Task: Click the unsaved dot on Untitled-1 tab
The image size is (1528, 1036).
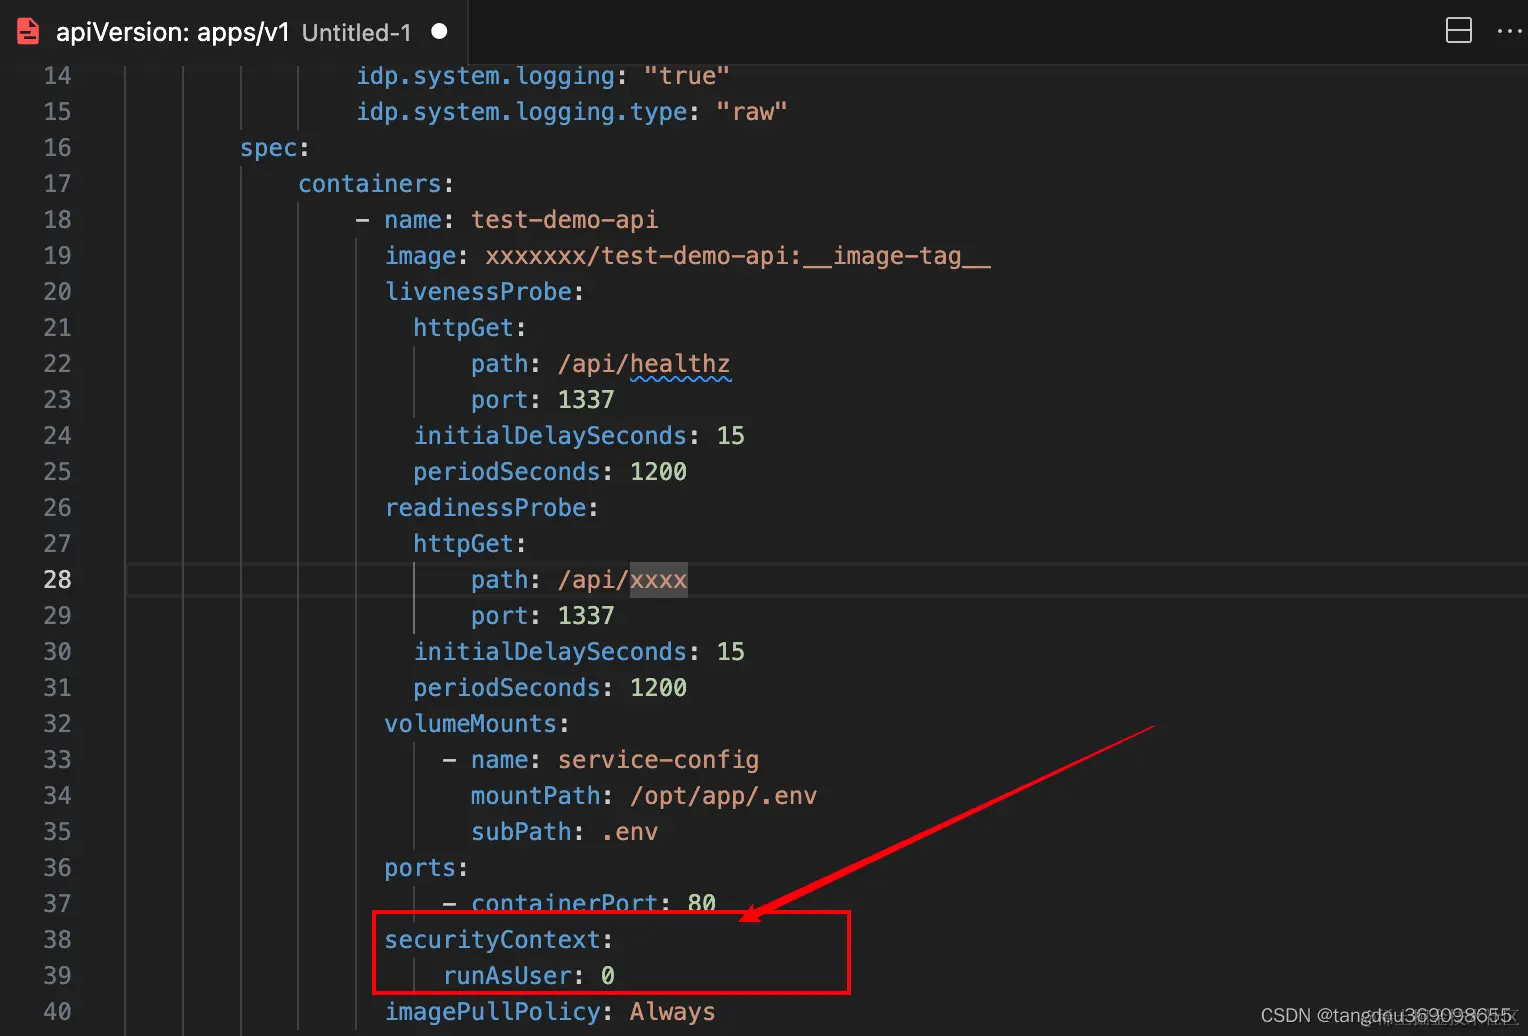Action: pyautogui.click(x=439, y=32)
